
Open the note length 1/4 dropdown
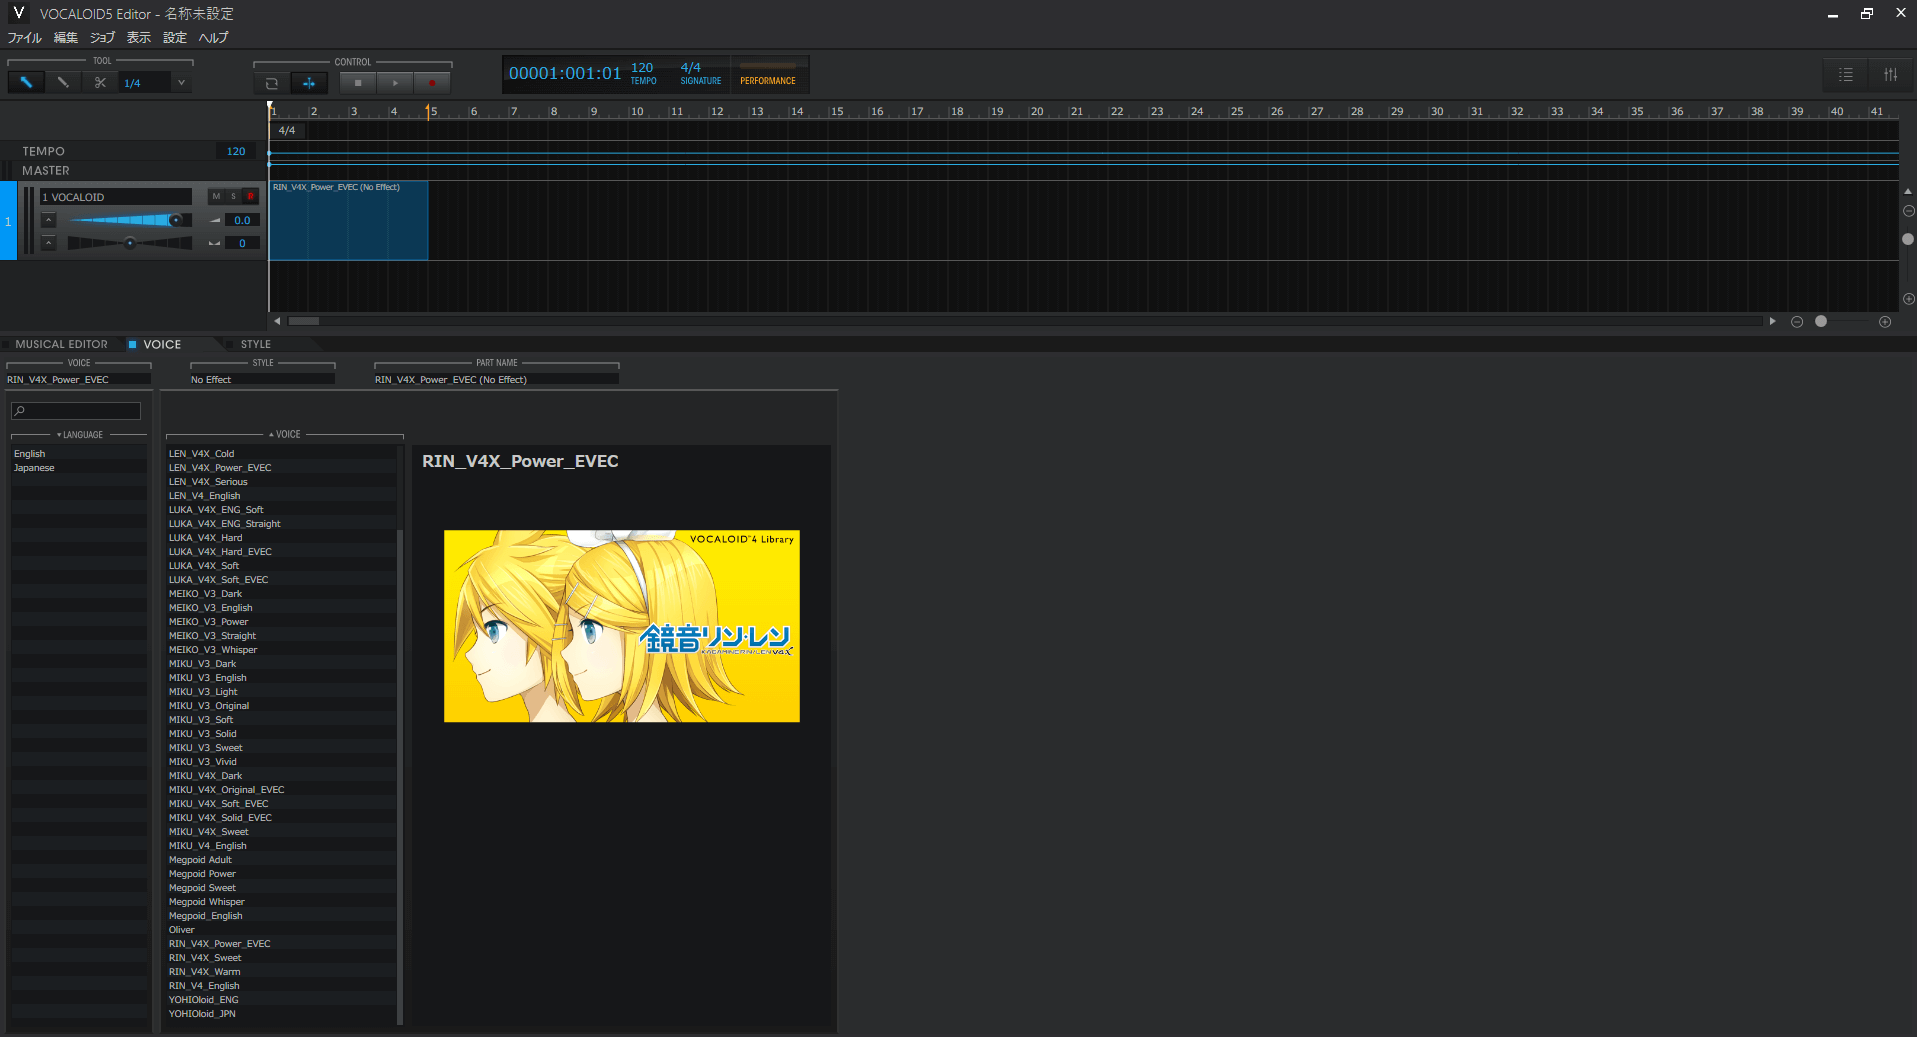pyautogui.click(x=181, y=82)
